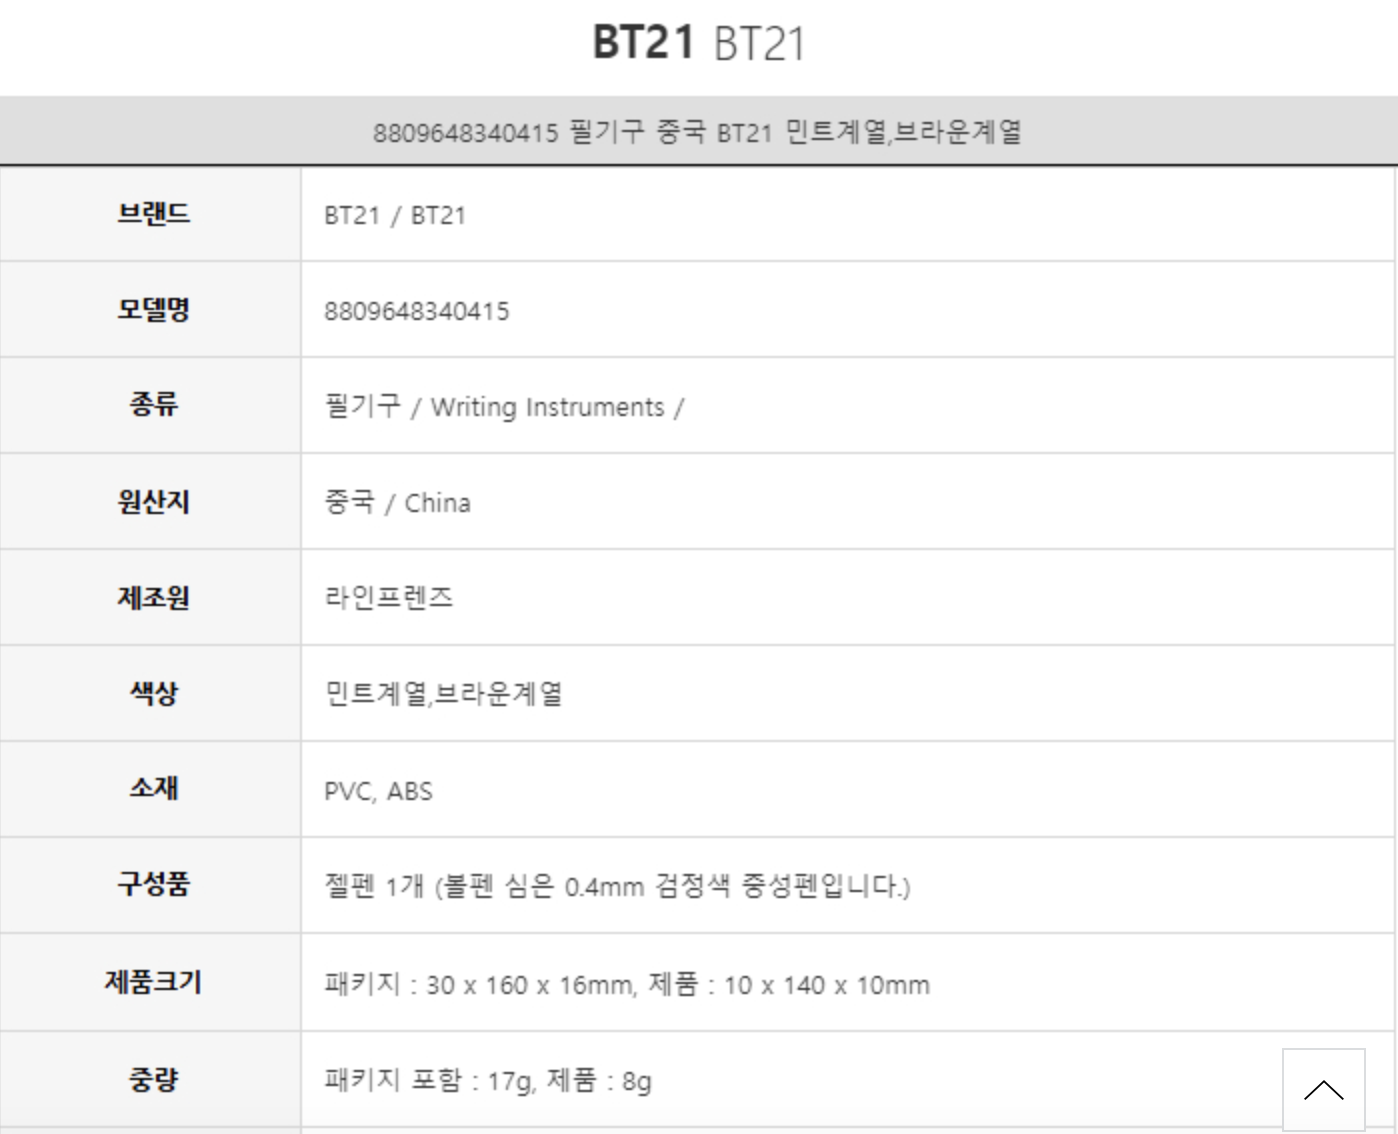Image resolution: width=1398 pixels, height=1134 pixels.
Task: Select model number in the 모델명 row
Action: 416,311
